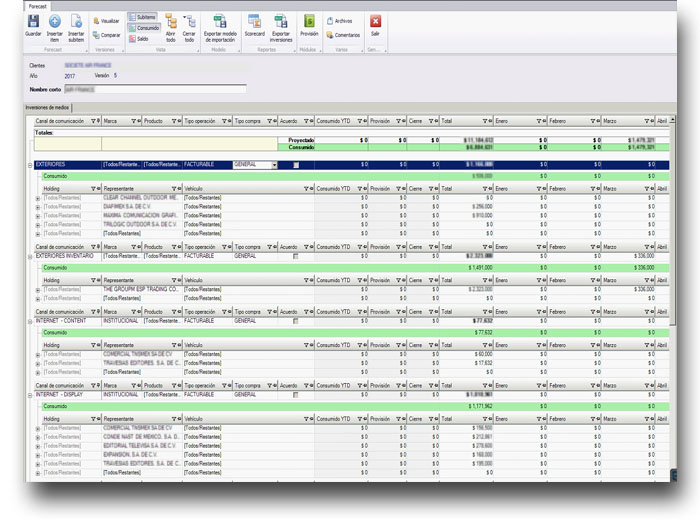
Task: Select the Inversiones de medios tab
Action: click(47, 106)
